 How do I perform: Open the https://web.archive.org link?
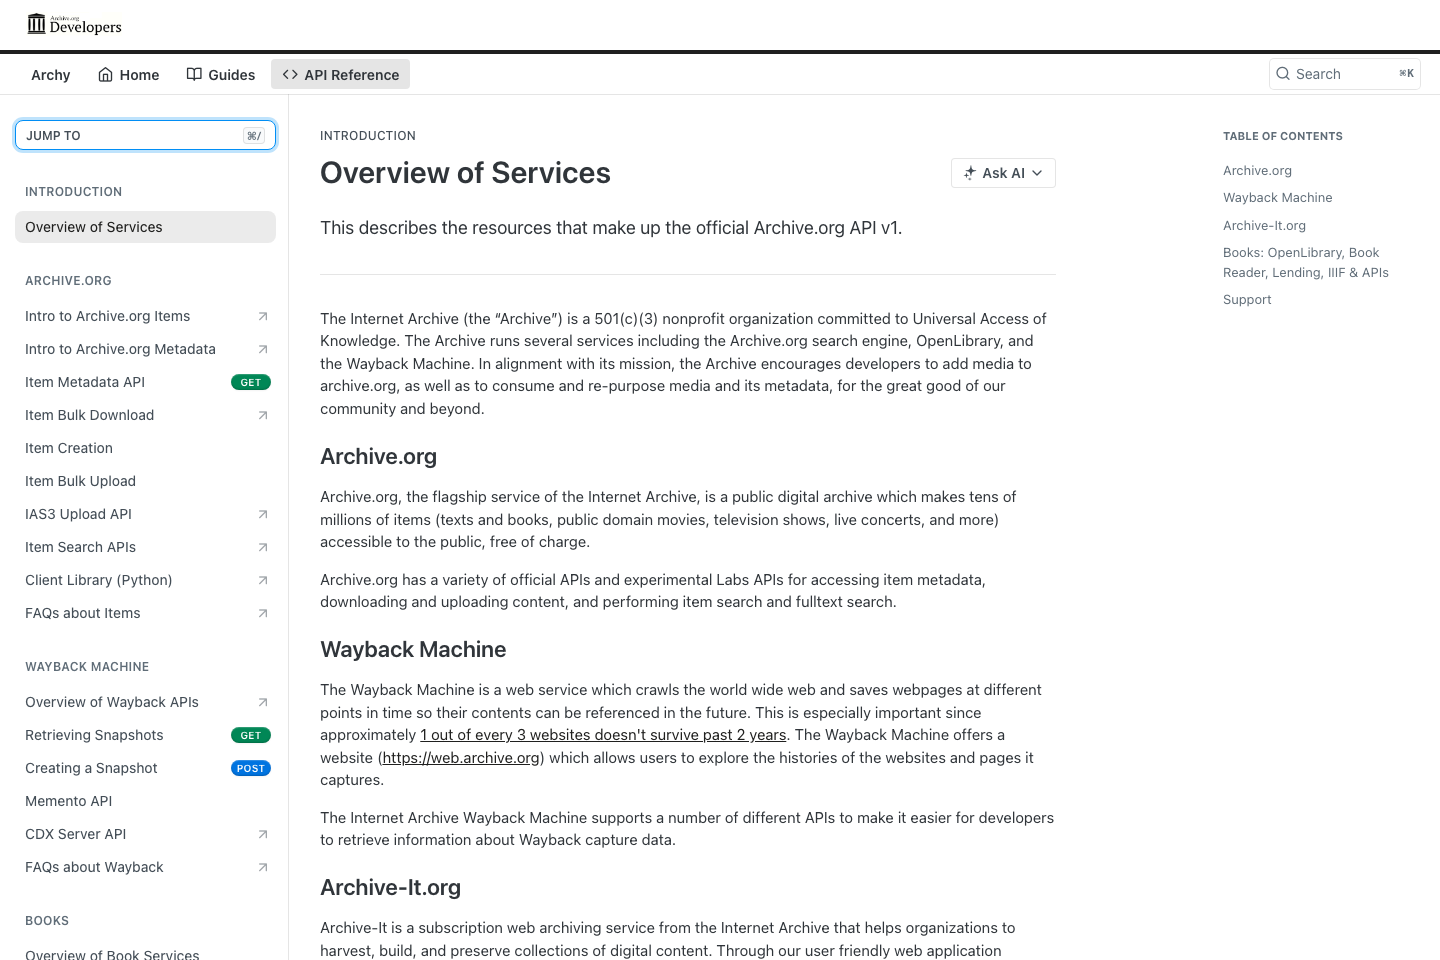(x=460, y=757)
